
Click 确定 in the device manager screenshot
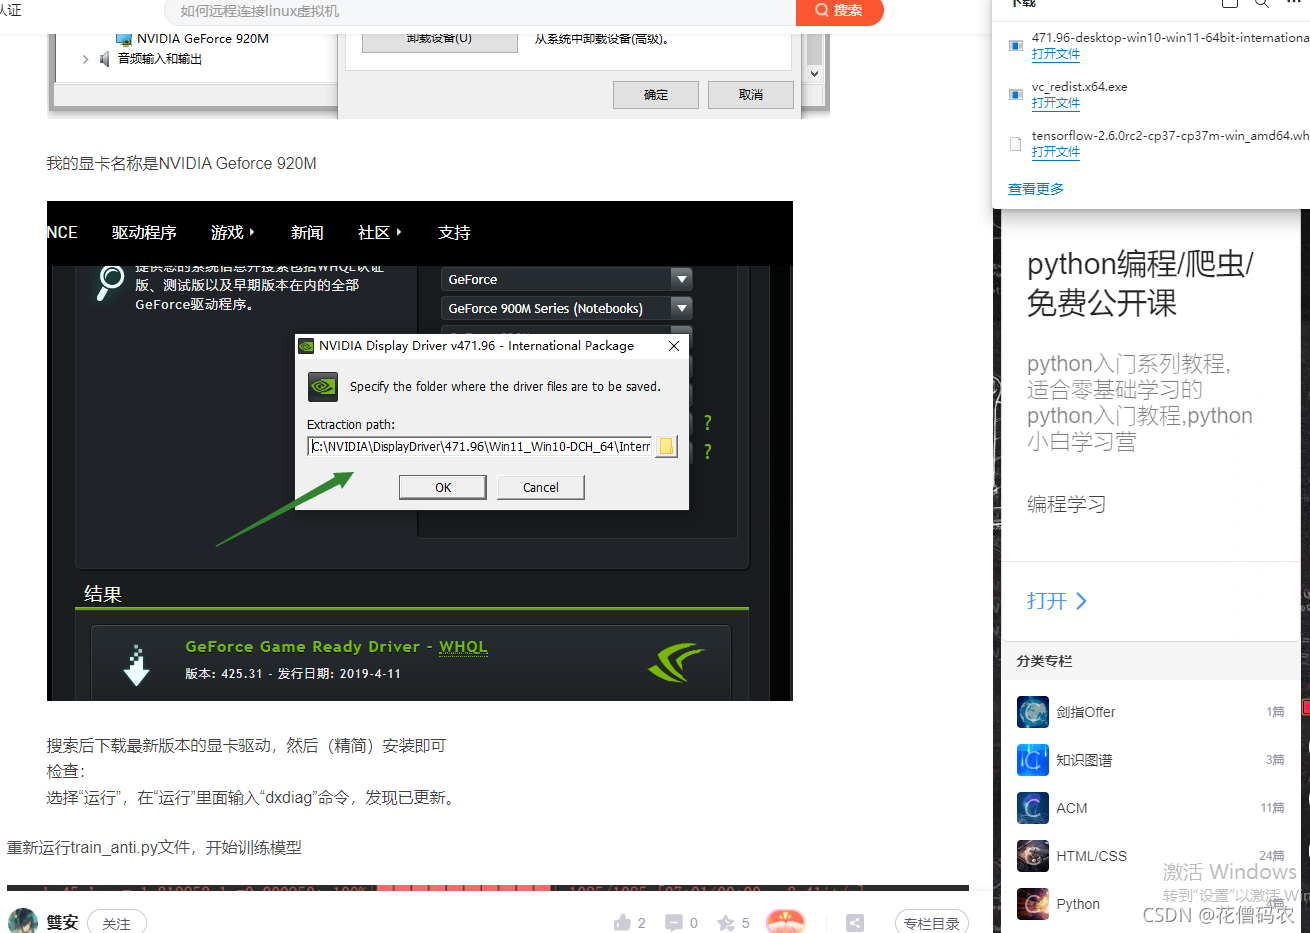coord(656,95)
